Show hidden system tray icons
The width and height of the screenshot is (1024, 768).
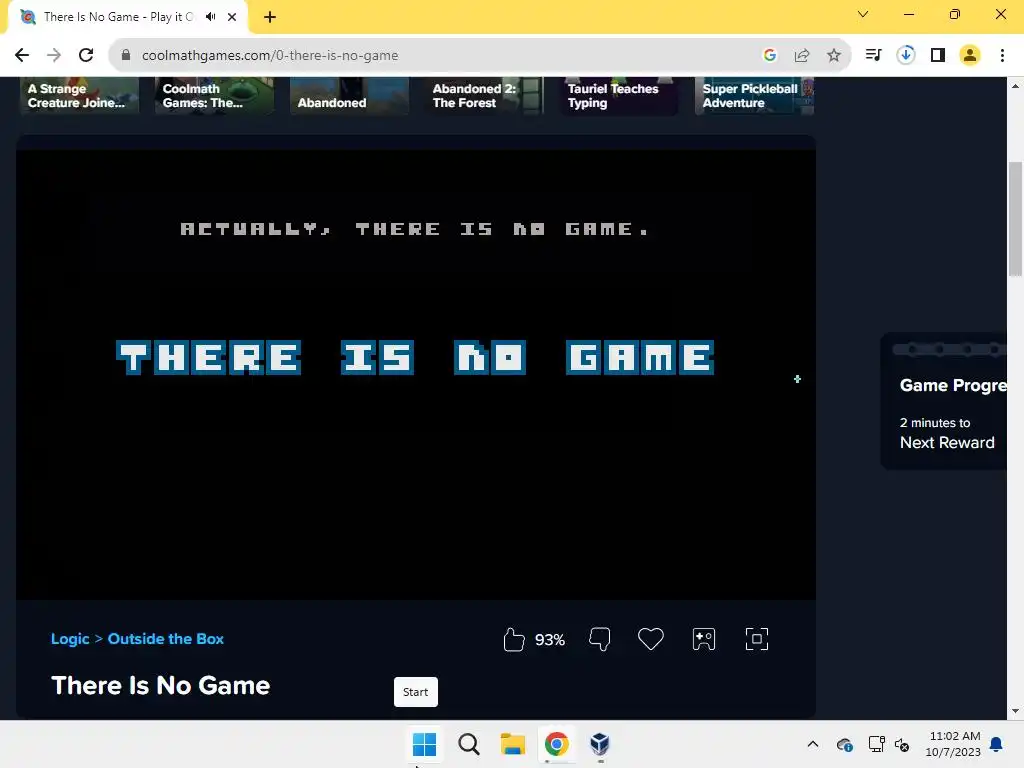pyautogui.click(x=812, y=744)
